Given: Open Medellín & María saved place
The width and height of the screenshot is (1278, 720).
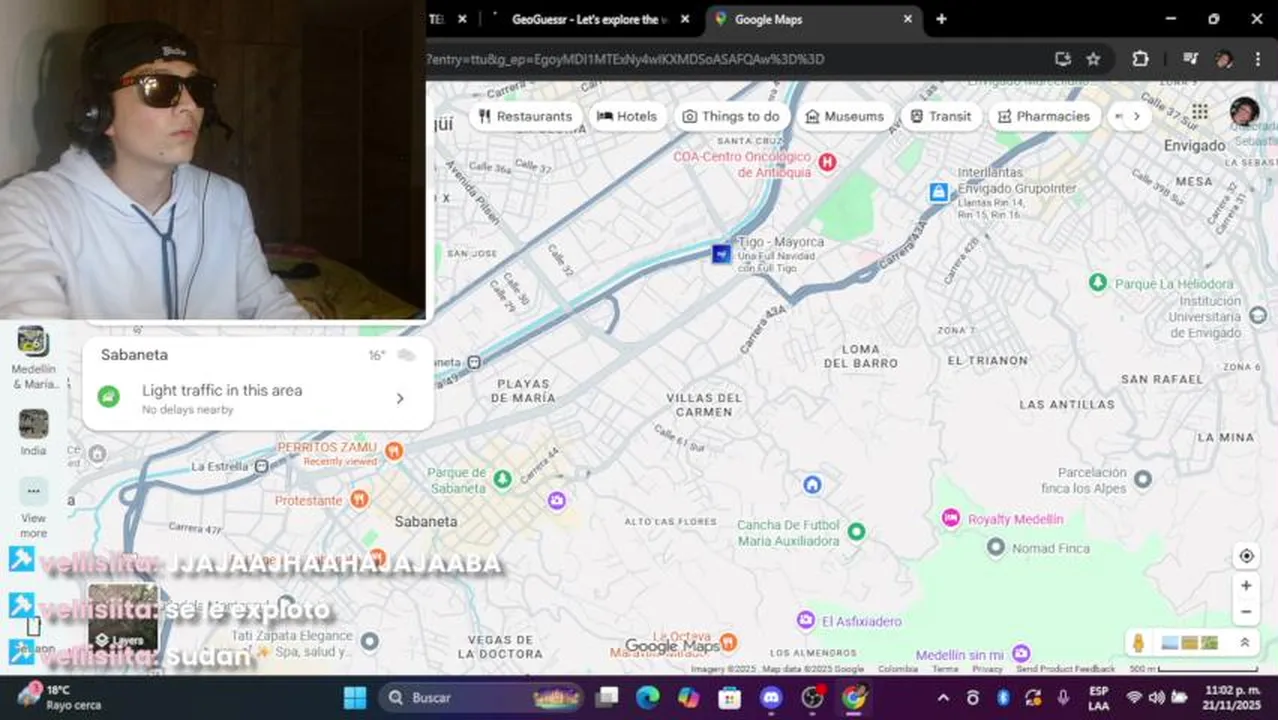Looking at the screenshot, I should tap(33, 356).
